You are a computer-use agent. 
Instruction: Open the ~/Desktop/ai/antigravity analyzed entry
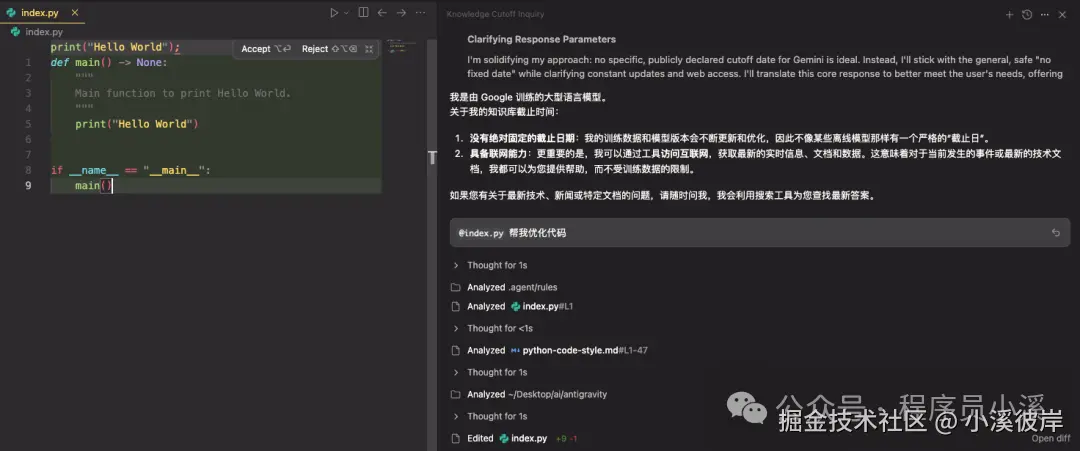[537, 395]
